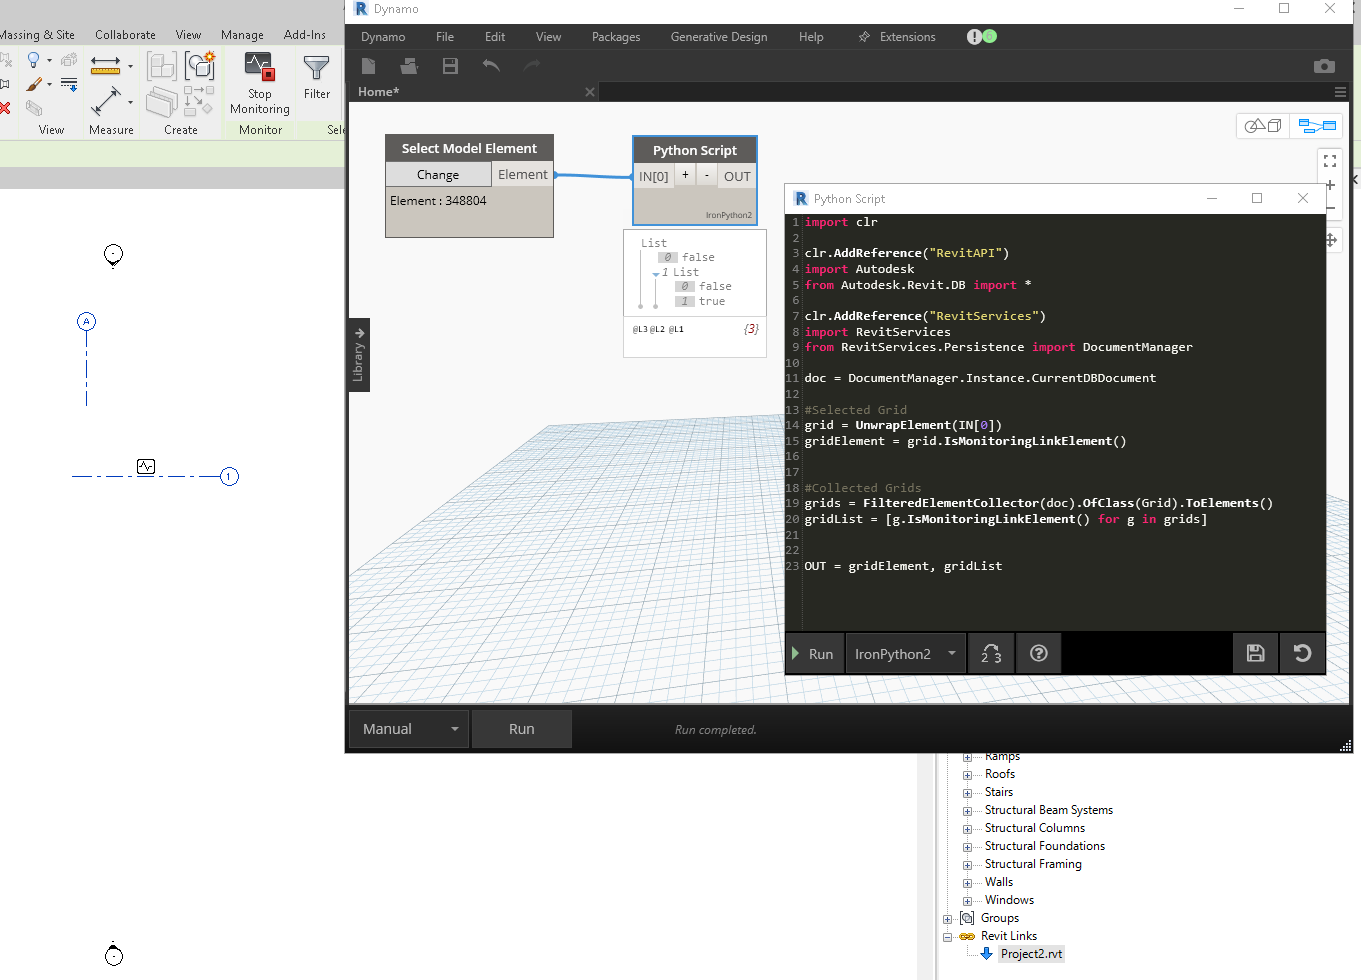Viewport: 1361px width, 980px height.
Task: Save changes in Python Script editor
Action: 1256,653
